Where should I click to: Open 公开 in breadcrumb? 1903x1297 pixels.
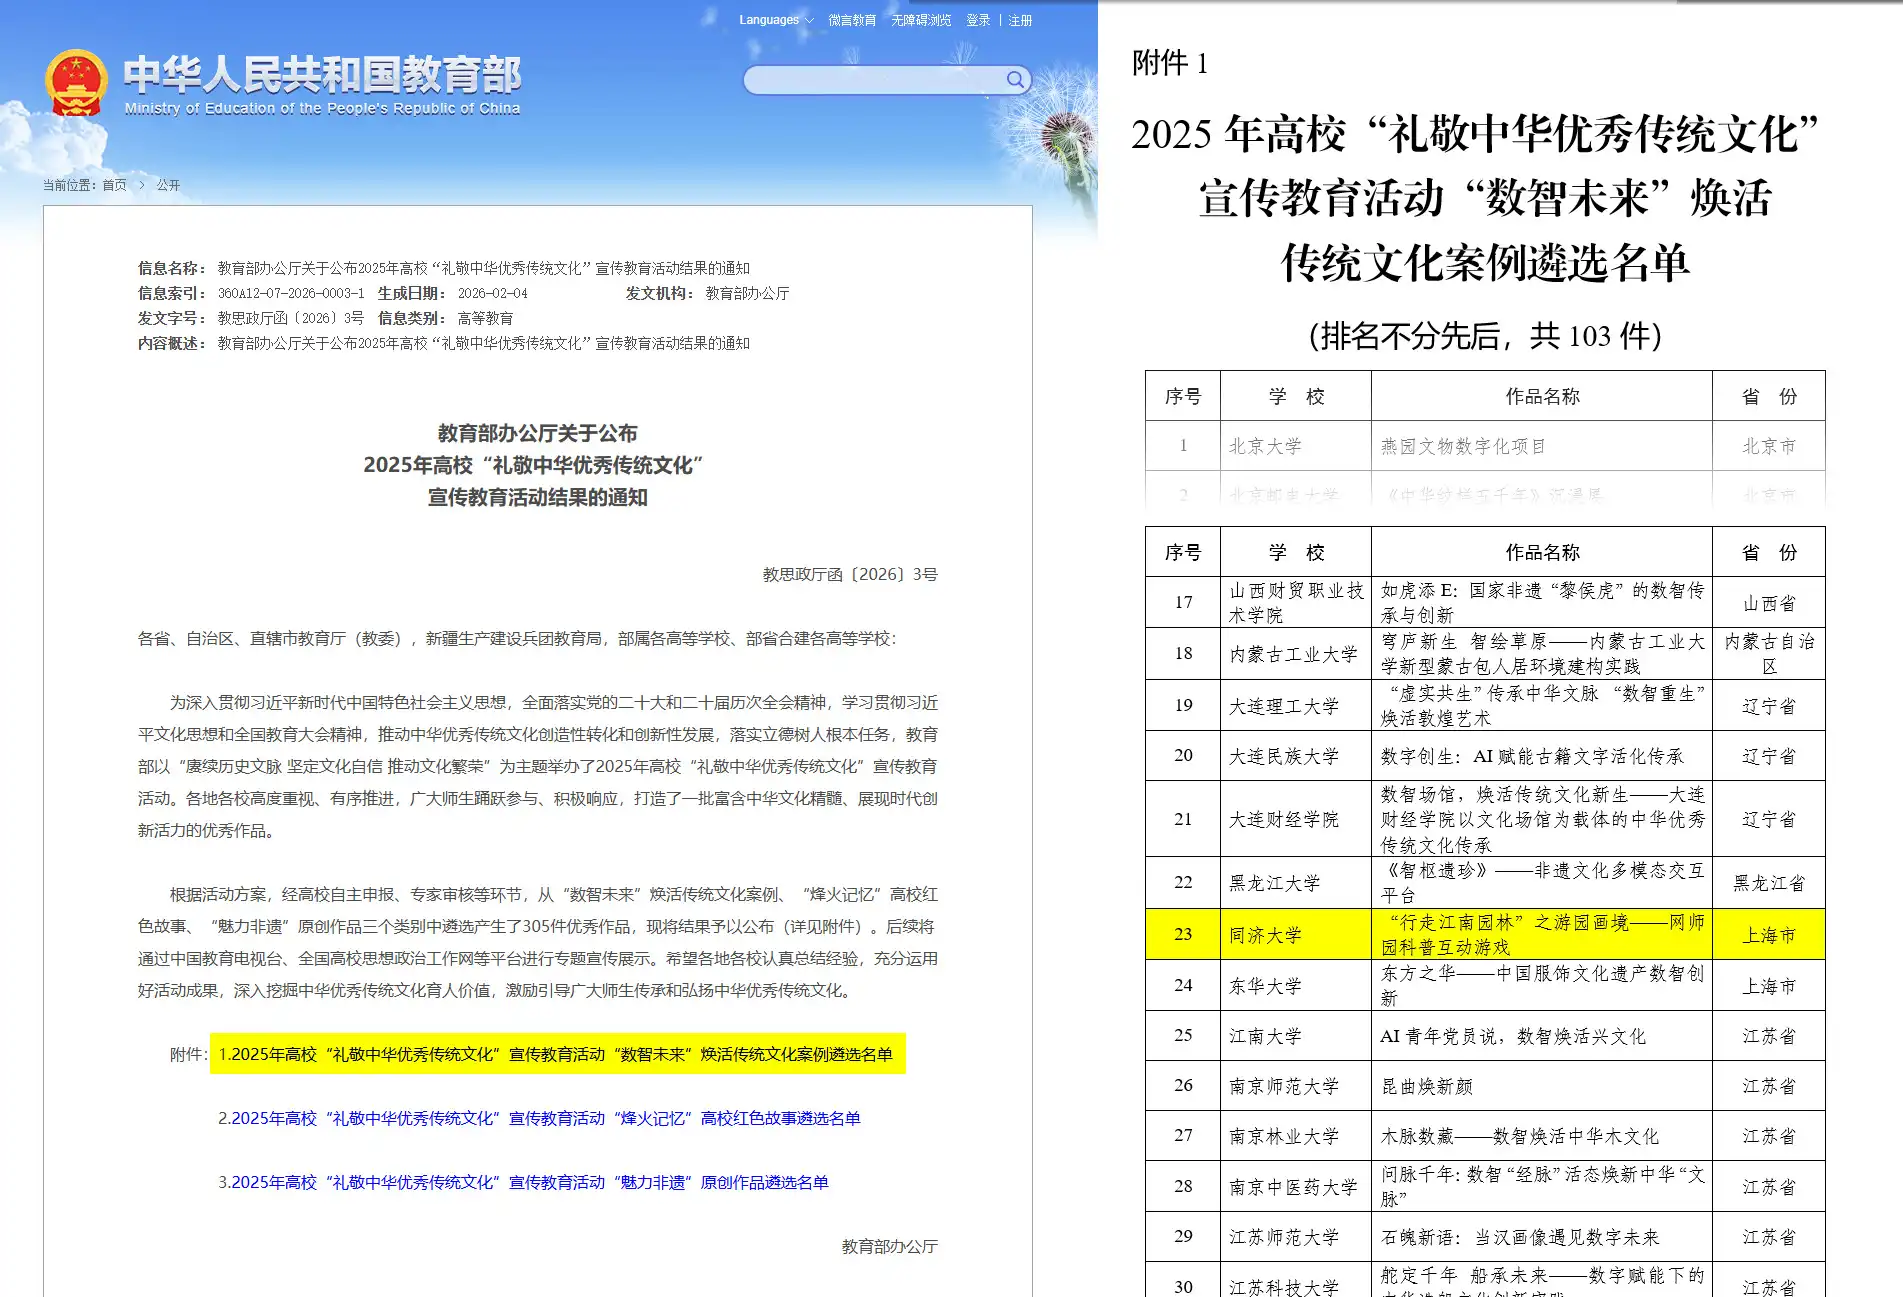coord(168,185)
